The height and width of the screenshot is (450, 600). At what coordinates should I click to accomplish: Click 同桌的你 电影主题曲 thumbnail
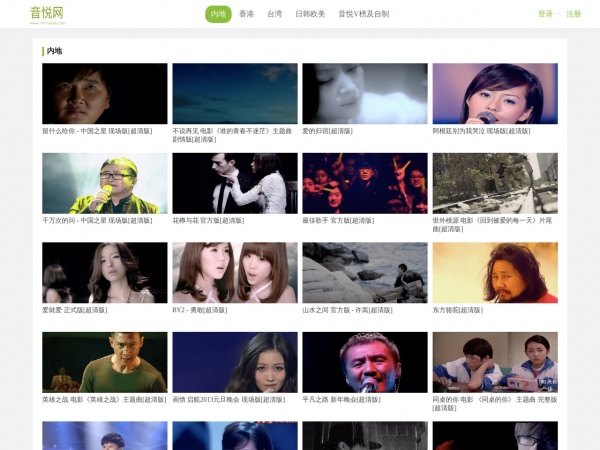click(x=495, y=362)
